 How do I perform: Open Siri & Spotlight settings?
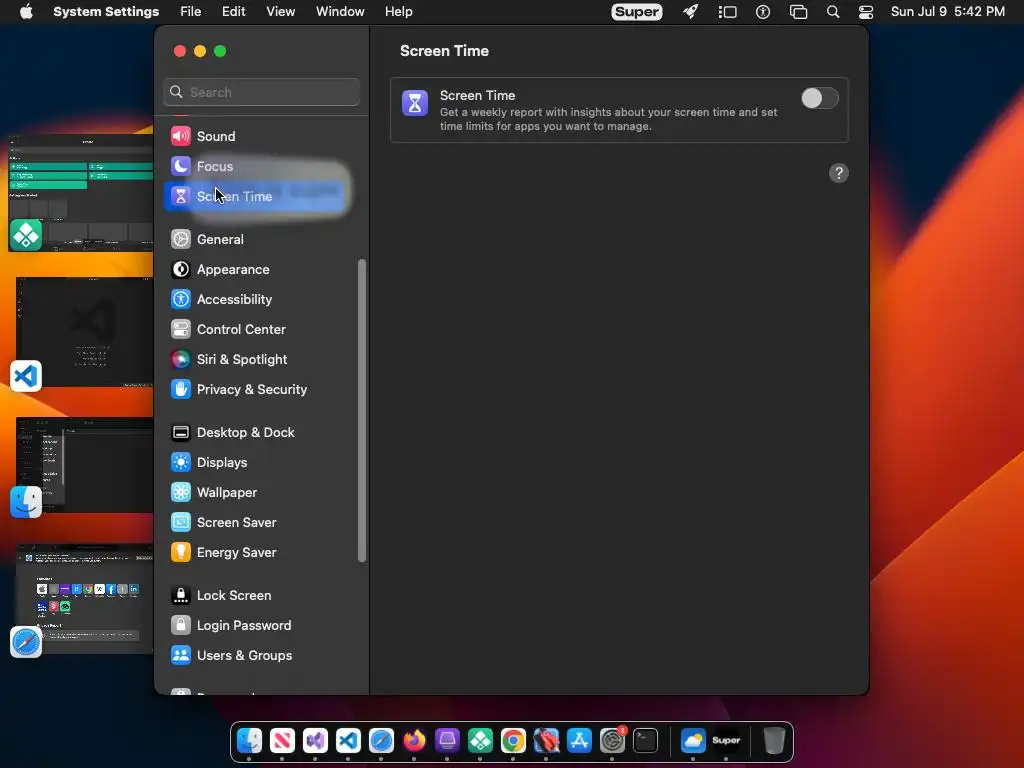point(261,359)
